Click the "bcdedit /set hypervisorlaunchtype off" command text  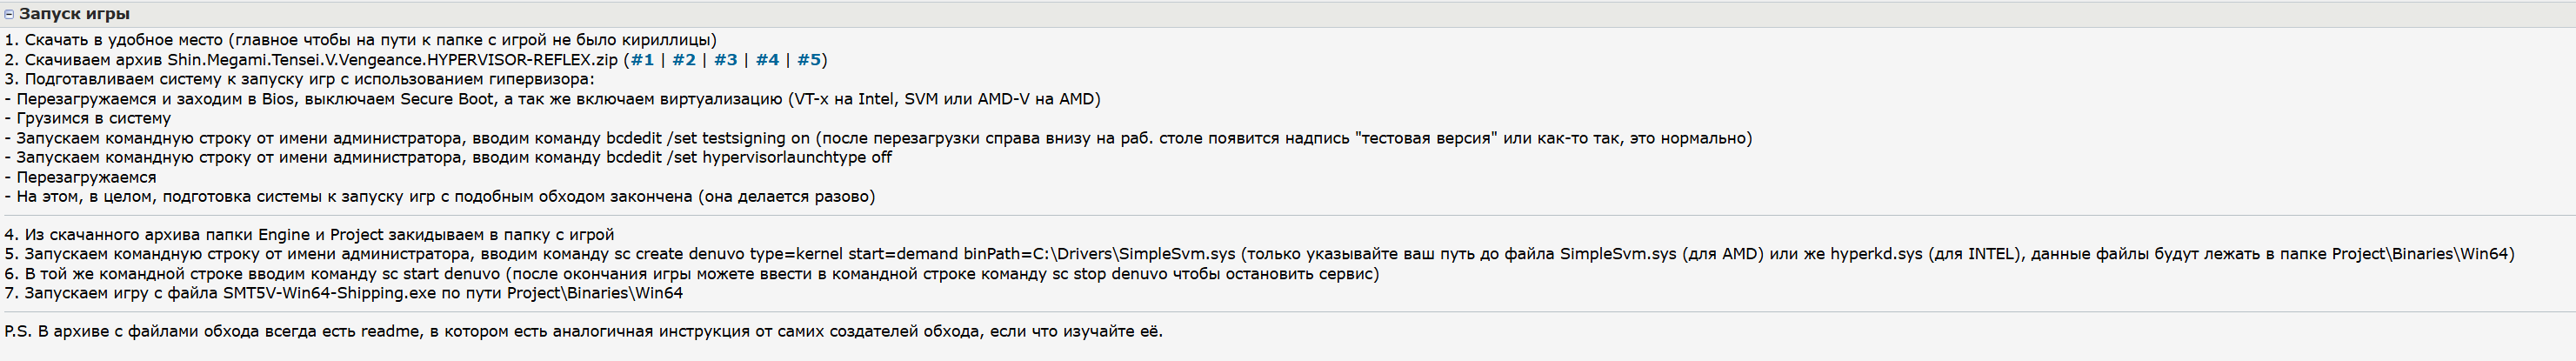point(749,157)
